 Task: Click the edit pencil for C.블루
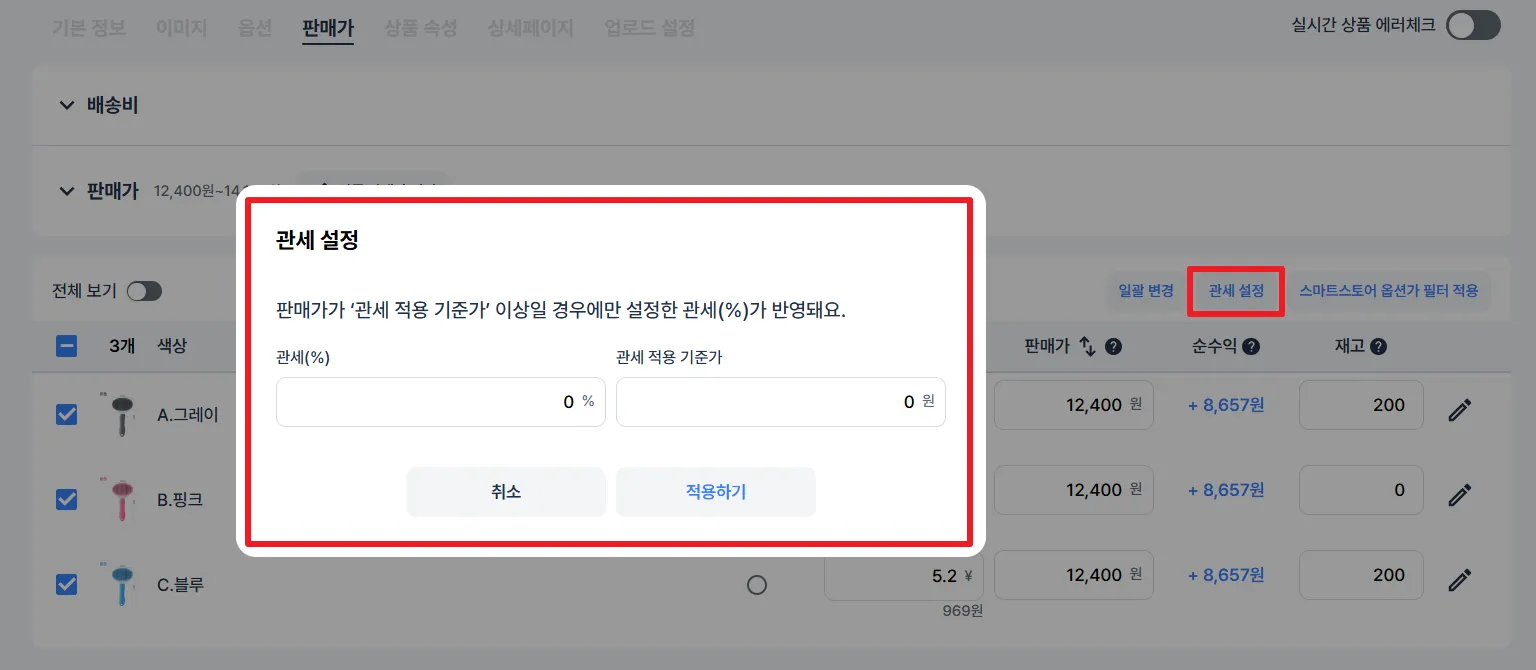[1460, 579]
